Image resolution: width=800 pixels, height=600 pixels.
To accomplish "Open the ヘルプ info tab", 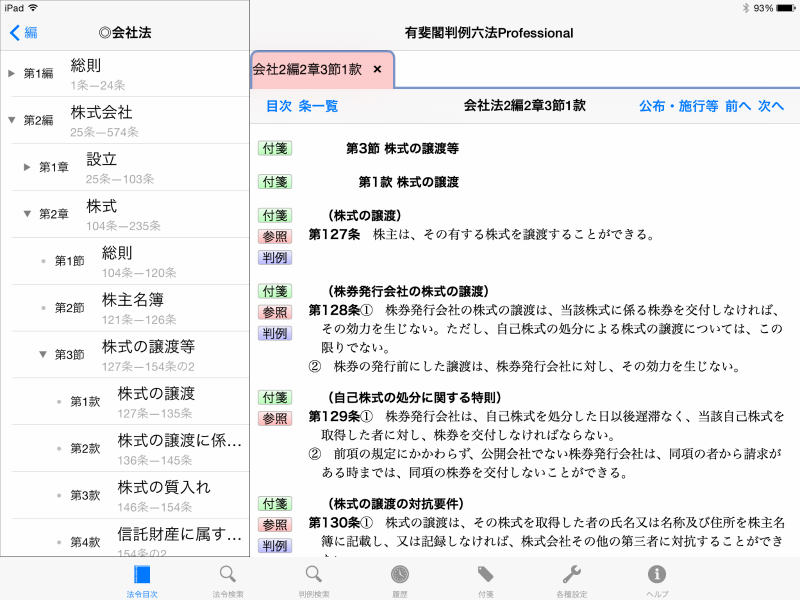I will [x=657, y=581].
